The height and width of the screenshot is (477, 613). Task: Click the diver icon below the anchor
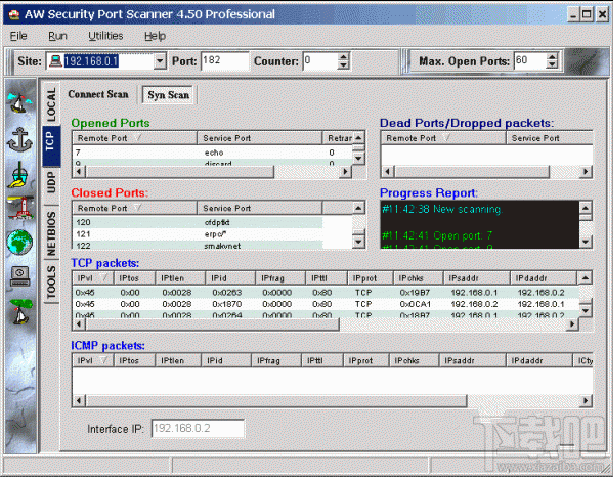(18, 174)
